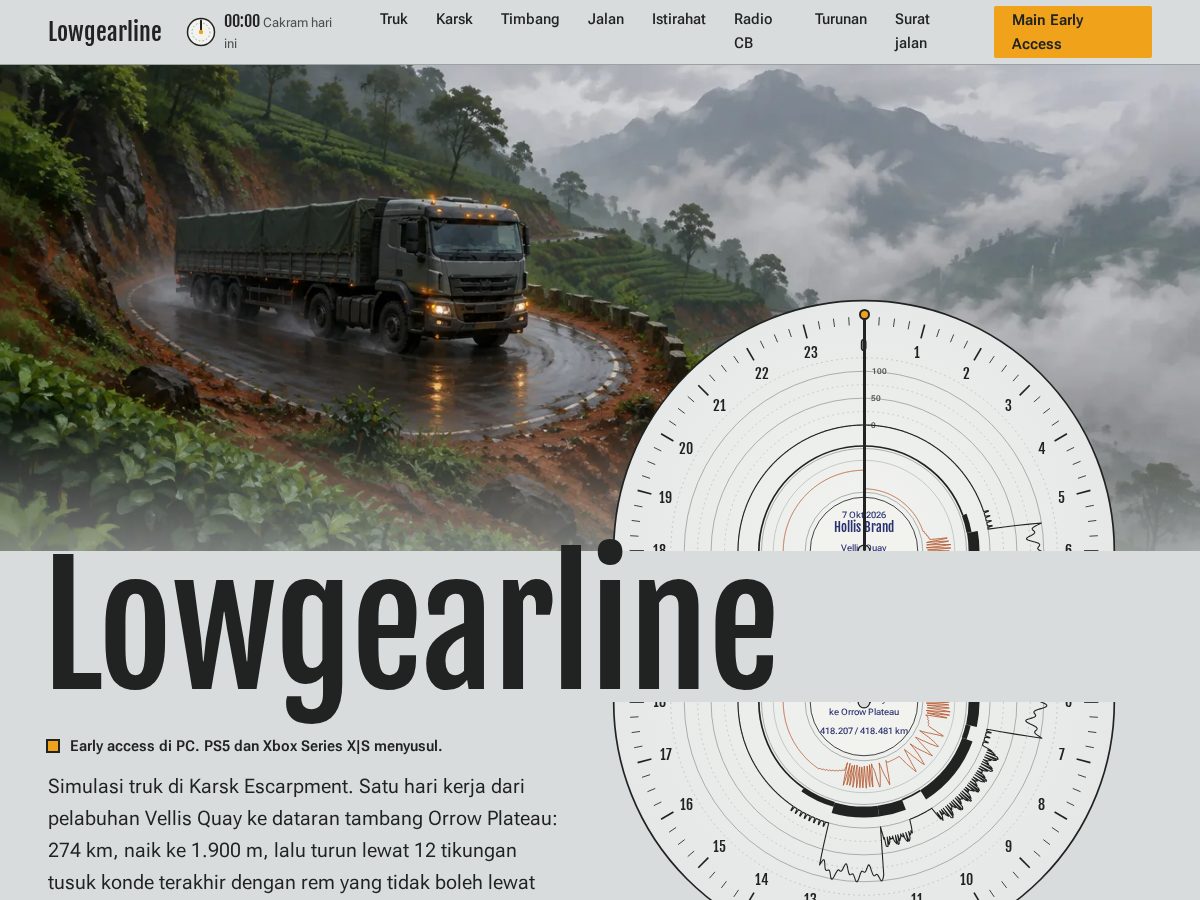This screenshot has width=1200, height=900.
Task: Click the orange knob atop the dial
Action: click(x=864, y=314)
